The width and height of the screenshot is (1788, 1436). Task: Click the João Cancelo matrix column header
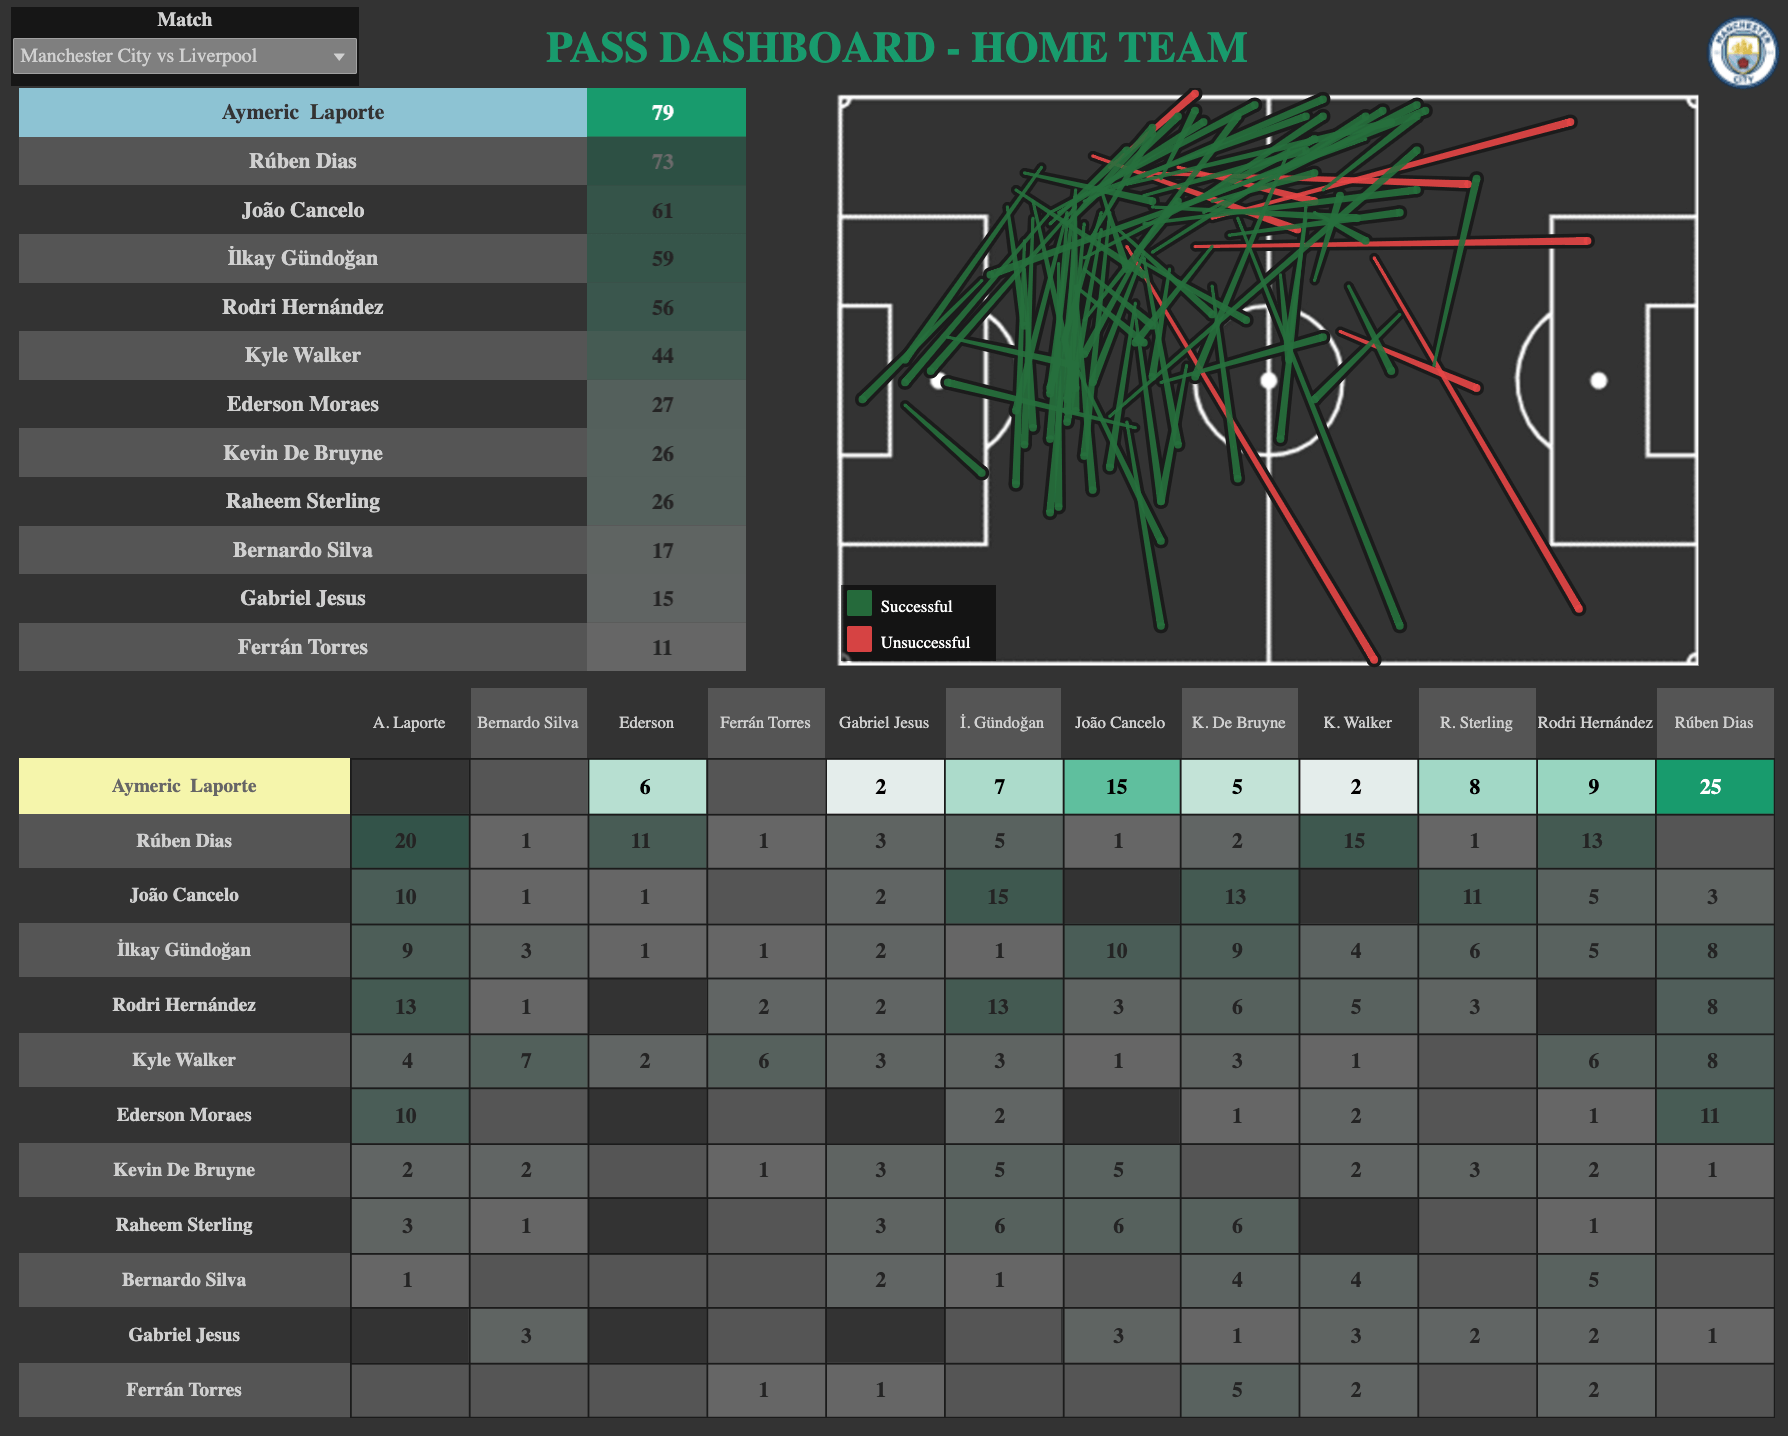1120,722
